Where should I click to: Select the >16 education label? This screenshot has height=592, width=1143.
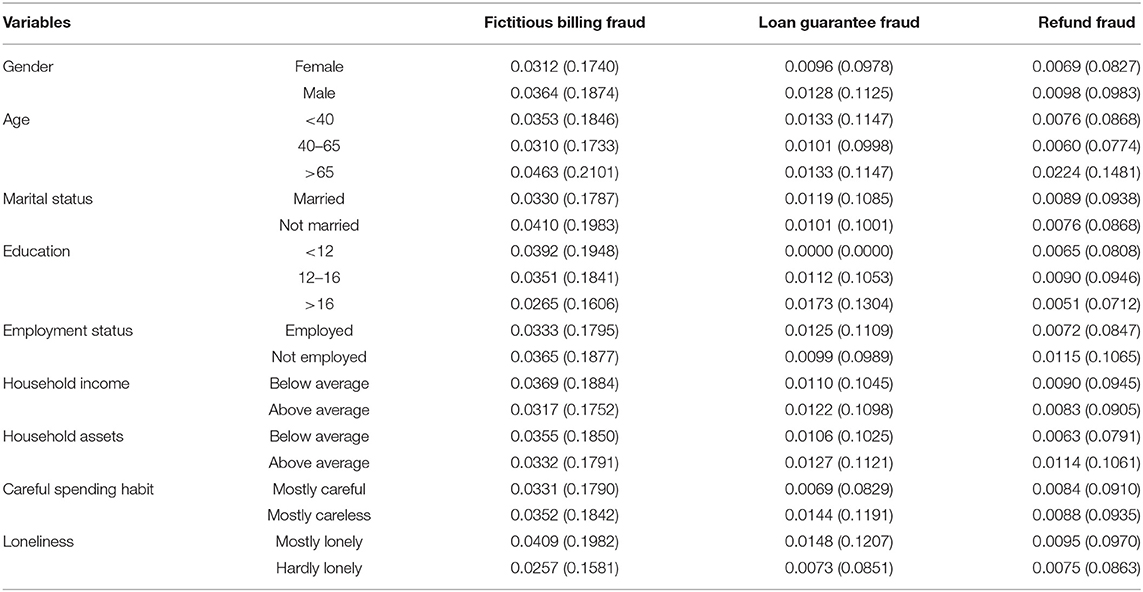coord(319,305)
